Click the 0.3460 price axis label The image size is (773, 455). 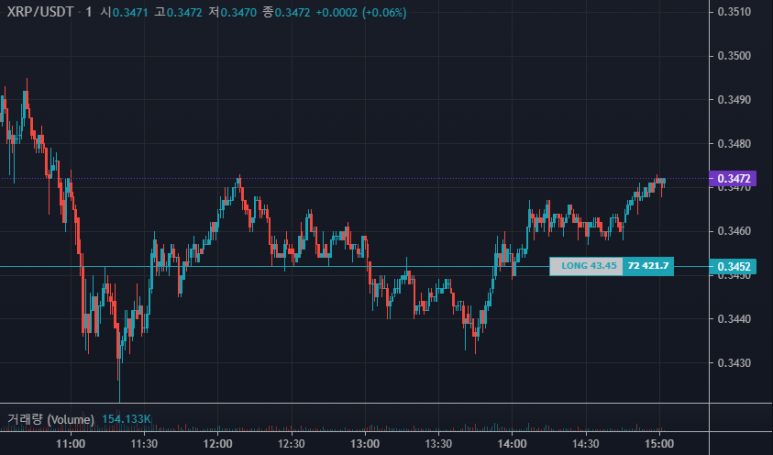pos(734,231)
